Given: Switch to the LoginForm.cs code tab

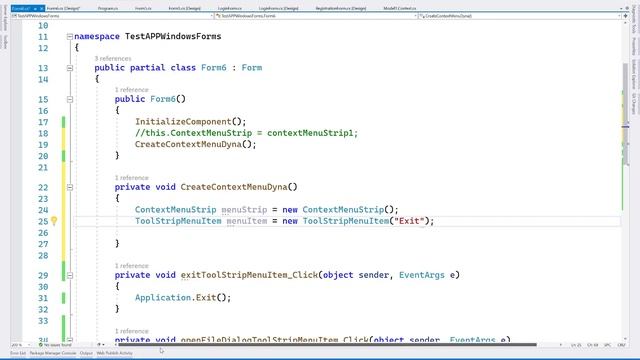Looking at the screenshot, I should click(229, 9).
